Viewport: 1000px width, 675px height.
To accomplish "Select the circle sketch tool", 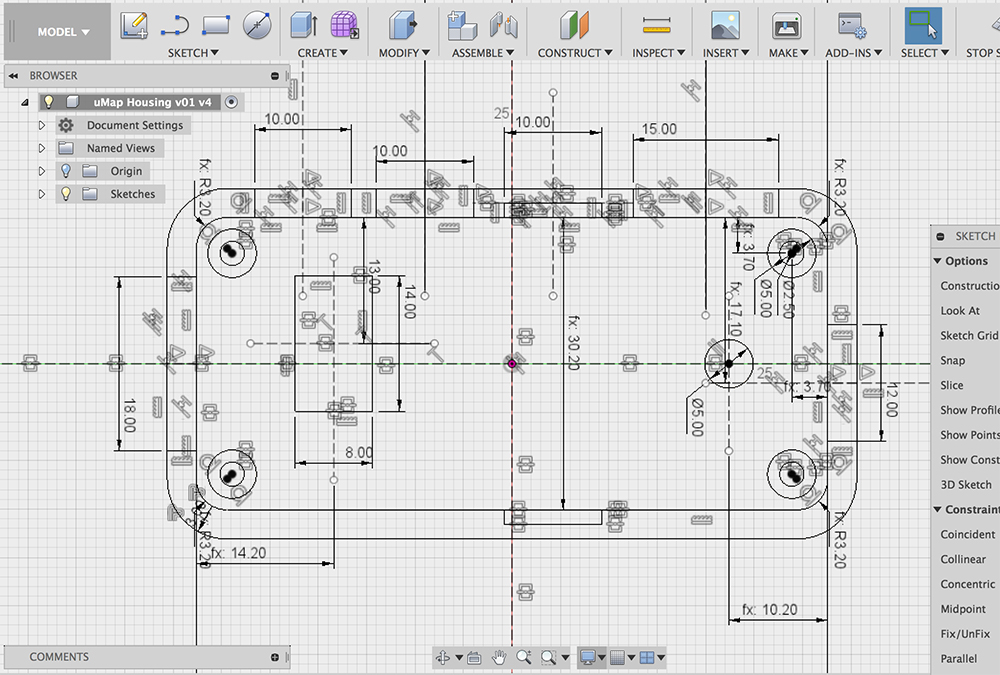I will 255,24.
